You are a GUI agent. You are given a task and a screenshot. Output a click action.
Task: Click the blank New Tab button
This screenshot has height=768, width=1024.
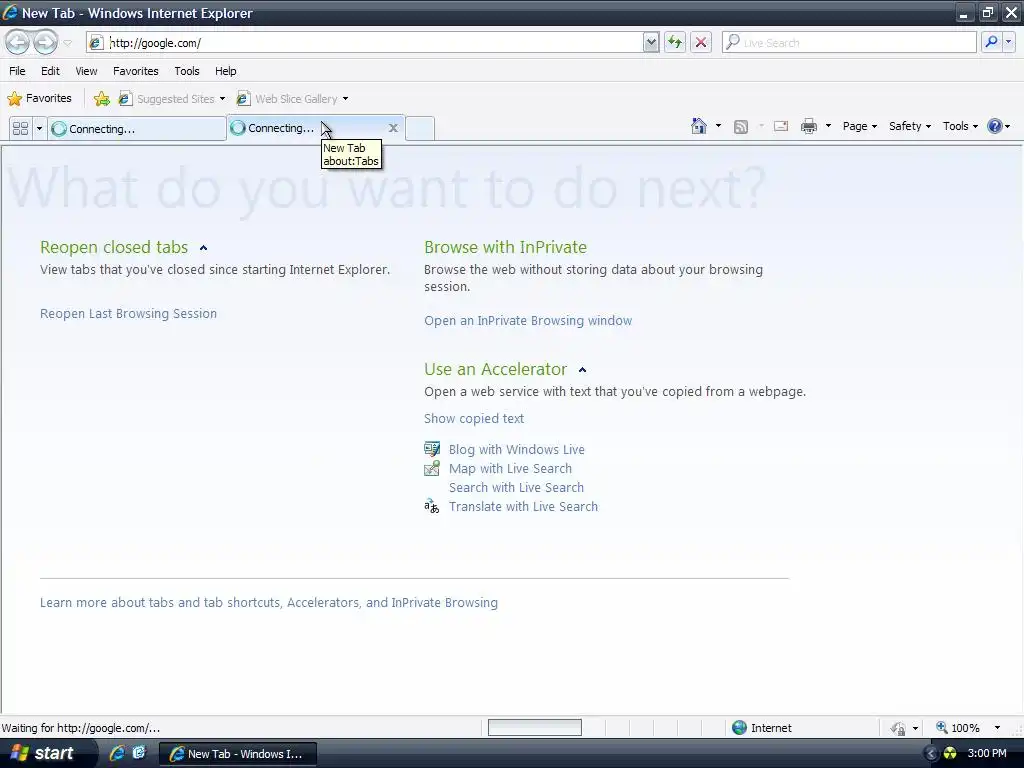[x=420, y=128]
